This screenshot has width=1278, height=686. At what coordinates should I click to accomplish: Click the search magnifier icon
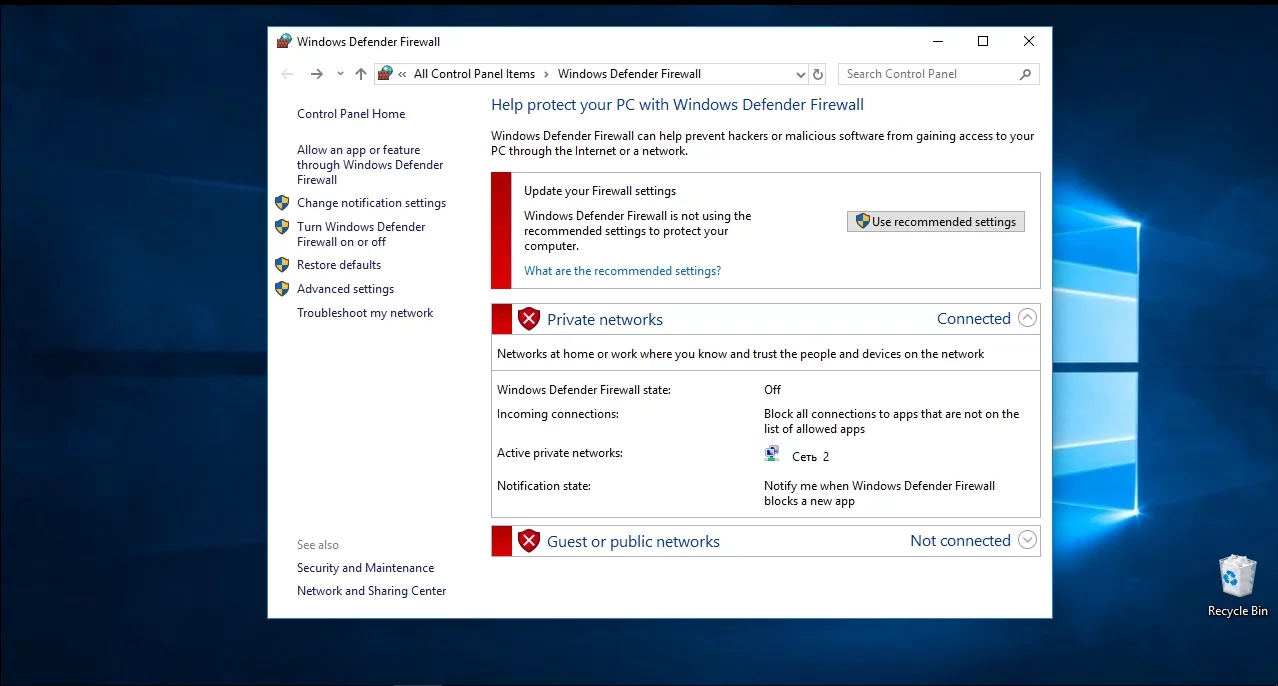1025,74
